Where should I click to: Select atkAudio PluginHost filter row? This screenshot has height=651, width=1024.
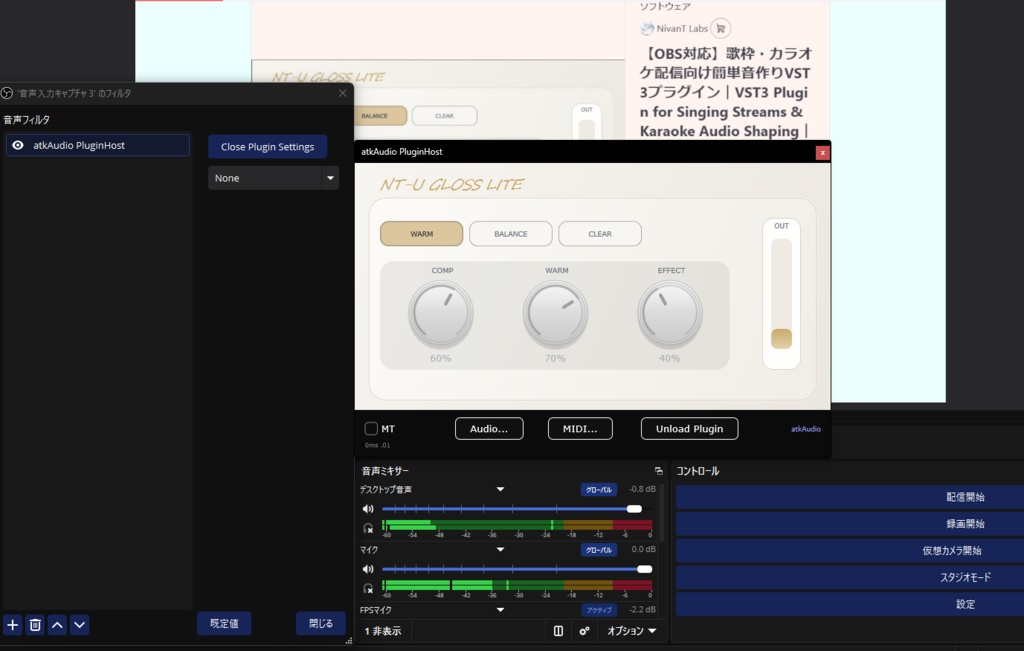[x=98, y=145]
